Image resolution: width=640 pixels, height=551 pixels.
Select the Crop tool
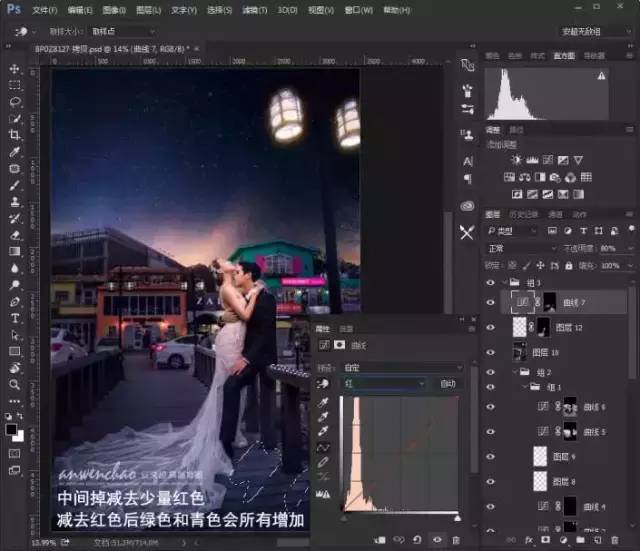tap(15, 135)
